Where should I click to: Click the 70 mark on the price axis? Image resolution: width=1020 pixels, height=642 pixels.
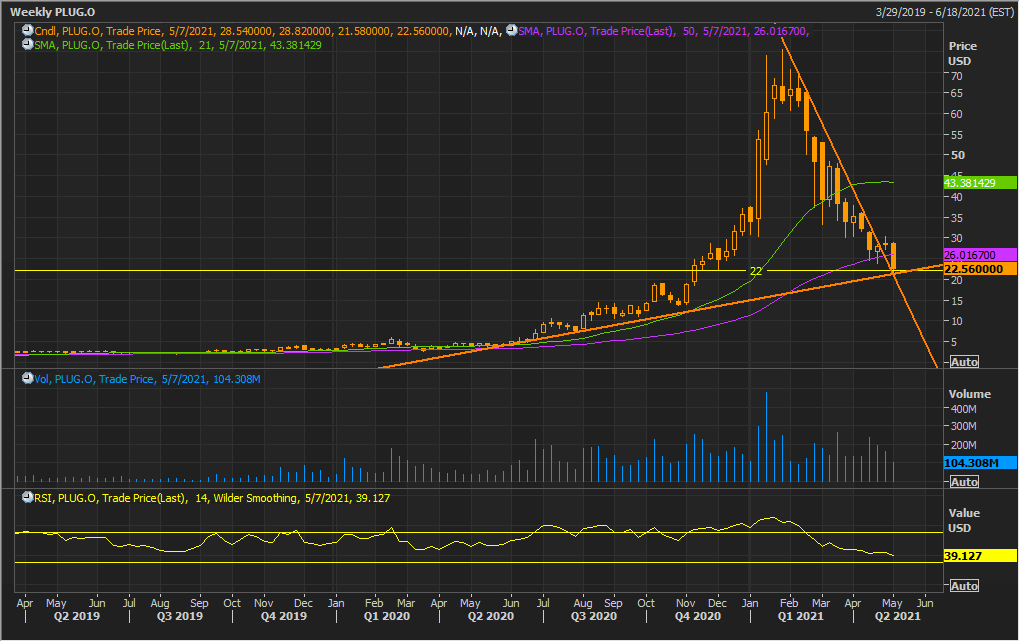point(956,77)
